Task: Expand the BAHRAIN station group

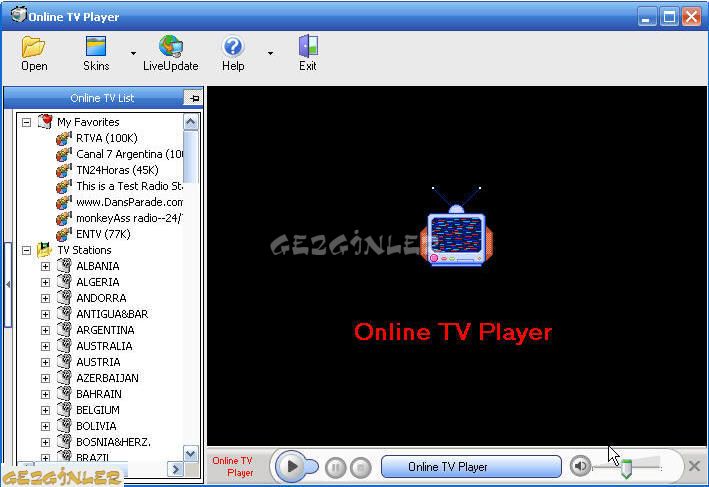Action: pyautogui.click(x=45, y=394)
